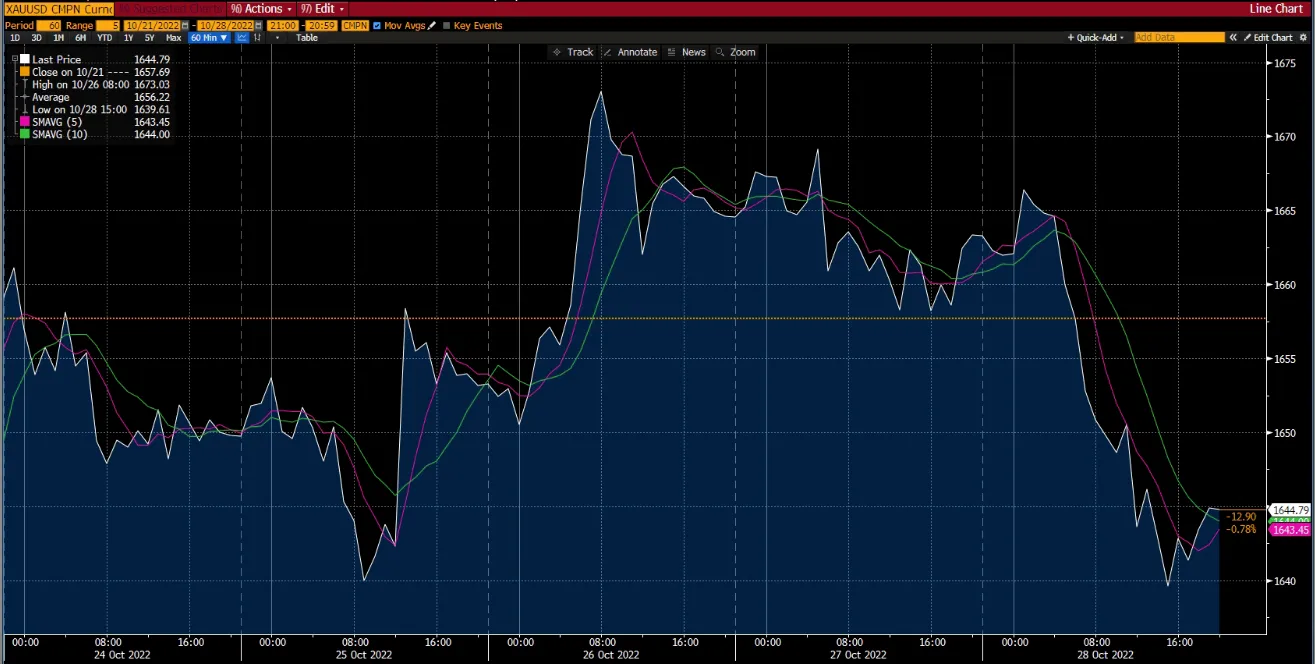Open the 60 Min interval dropdown
Image resolution: width=1315 pixels, height=664 pixels.
click(210, 38)
